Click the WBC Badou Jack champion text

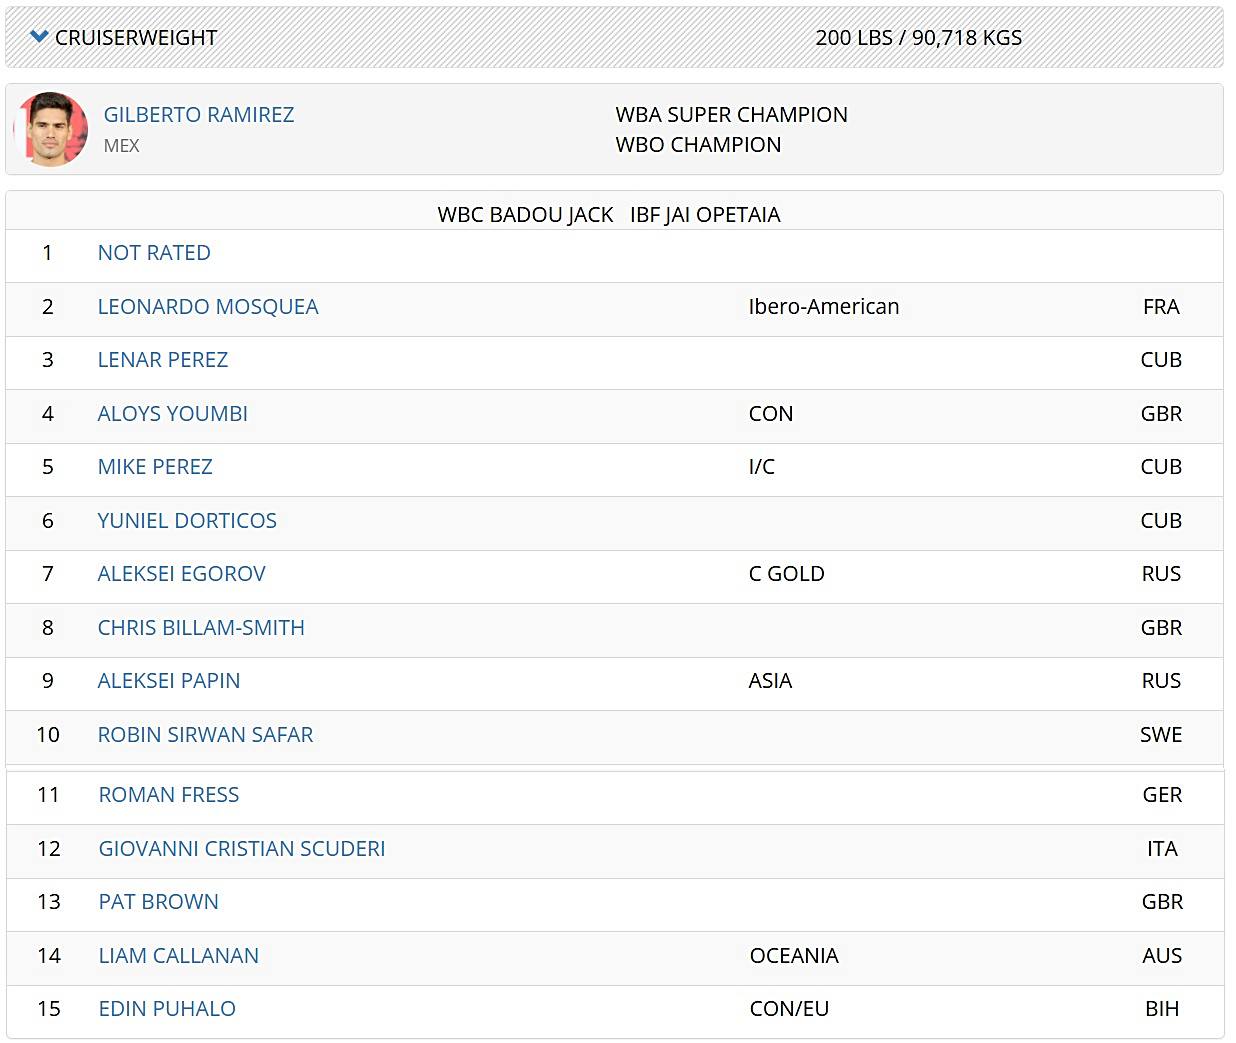coord(525,215)
